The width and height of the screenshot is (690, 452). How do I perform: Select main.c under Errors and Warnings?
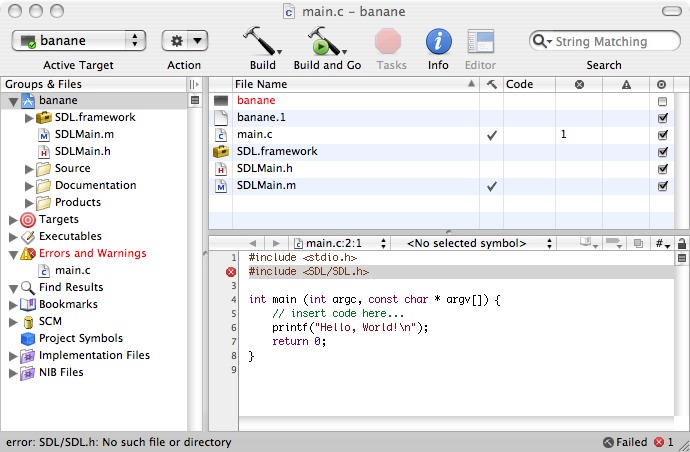(73, 270)
